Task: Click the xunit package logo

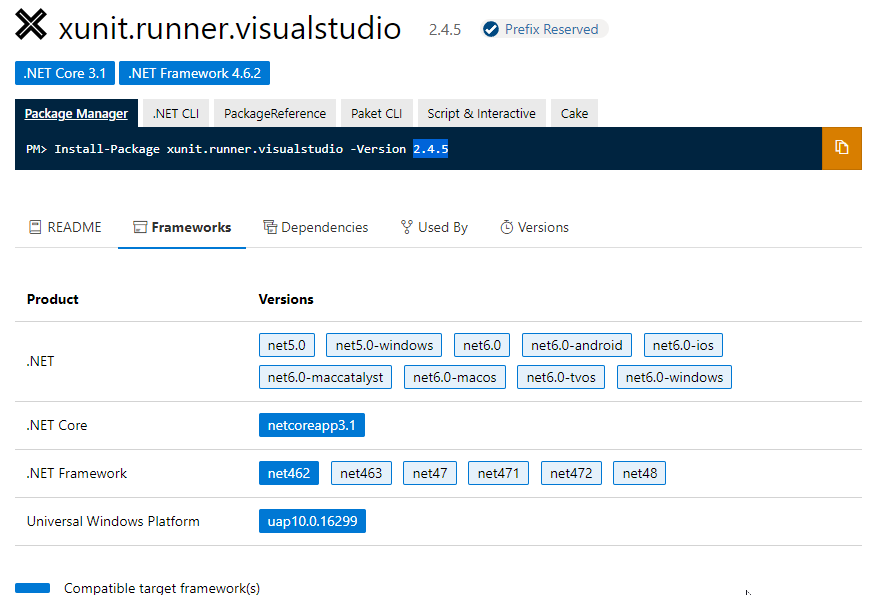Action: tap(31, 25)
